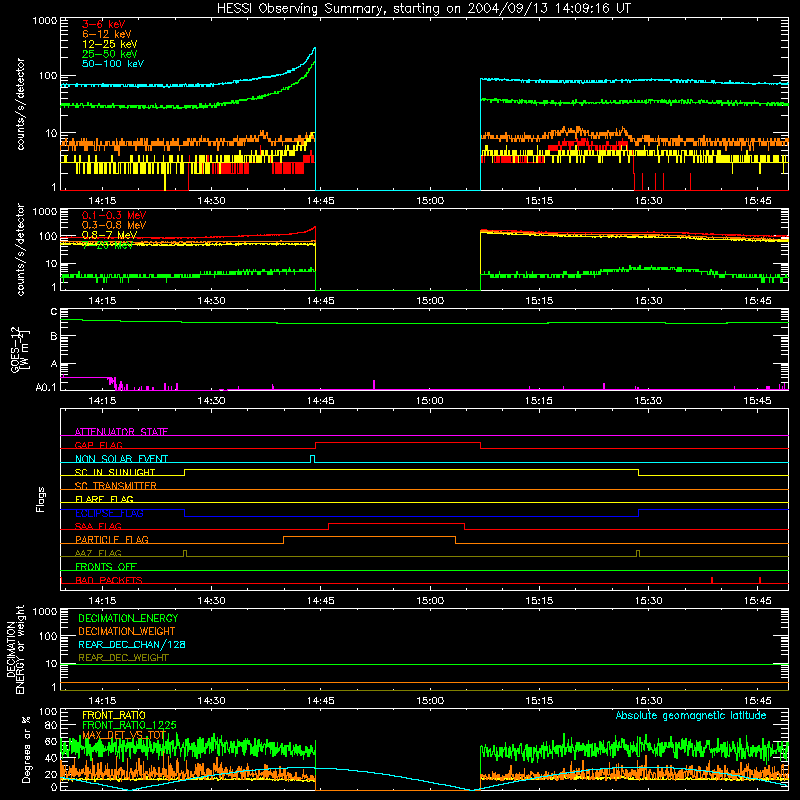The height and width of the screenshot is (800, 800).
Task: Click the 7-20 MeV legend label
Action: [107, 245]
